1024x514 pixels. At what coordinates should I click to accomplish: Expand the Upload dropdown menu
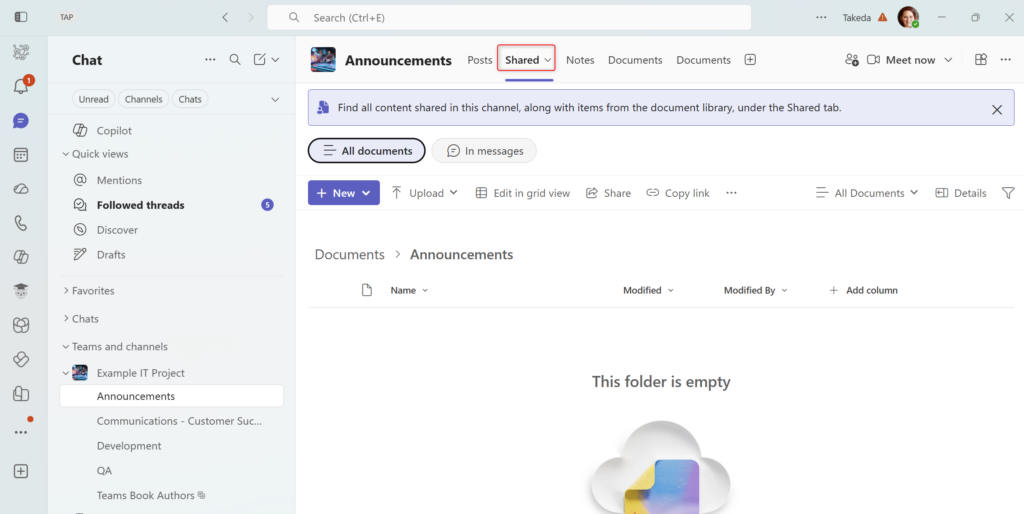click(x=424, y=193)
